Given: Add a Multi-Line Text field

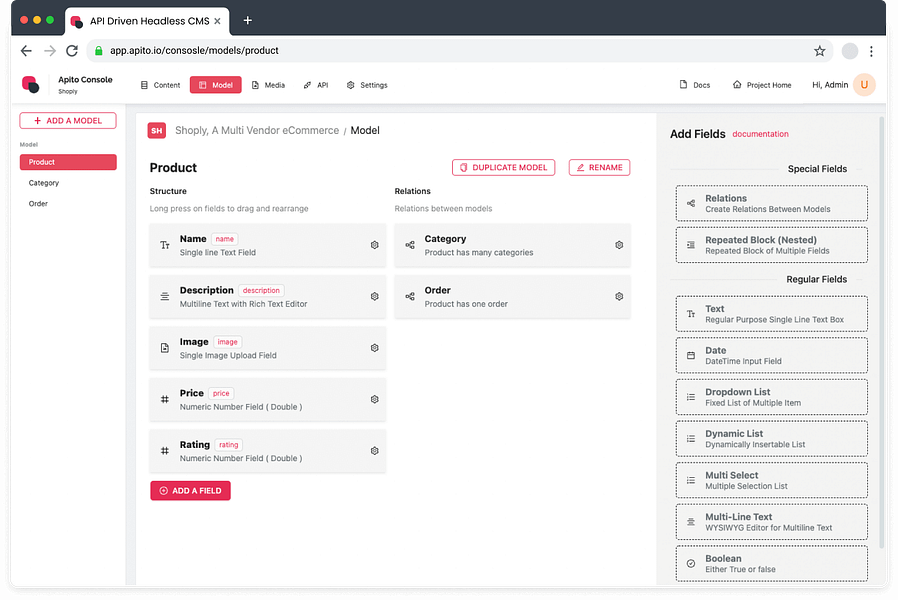Looking at the screenshot, I should (x=771, y=522).
